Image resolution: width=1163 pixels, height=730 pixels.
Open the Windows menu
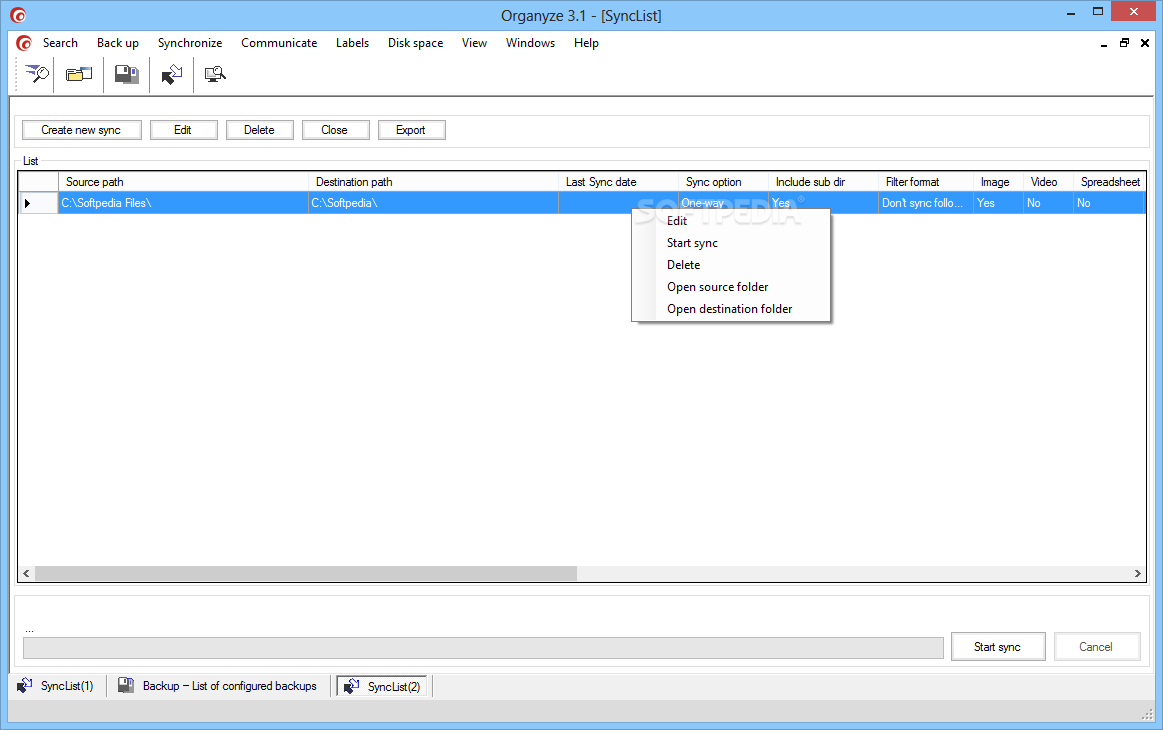[x=530, y=43]
